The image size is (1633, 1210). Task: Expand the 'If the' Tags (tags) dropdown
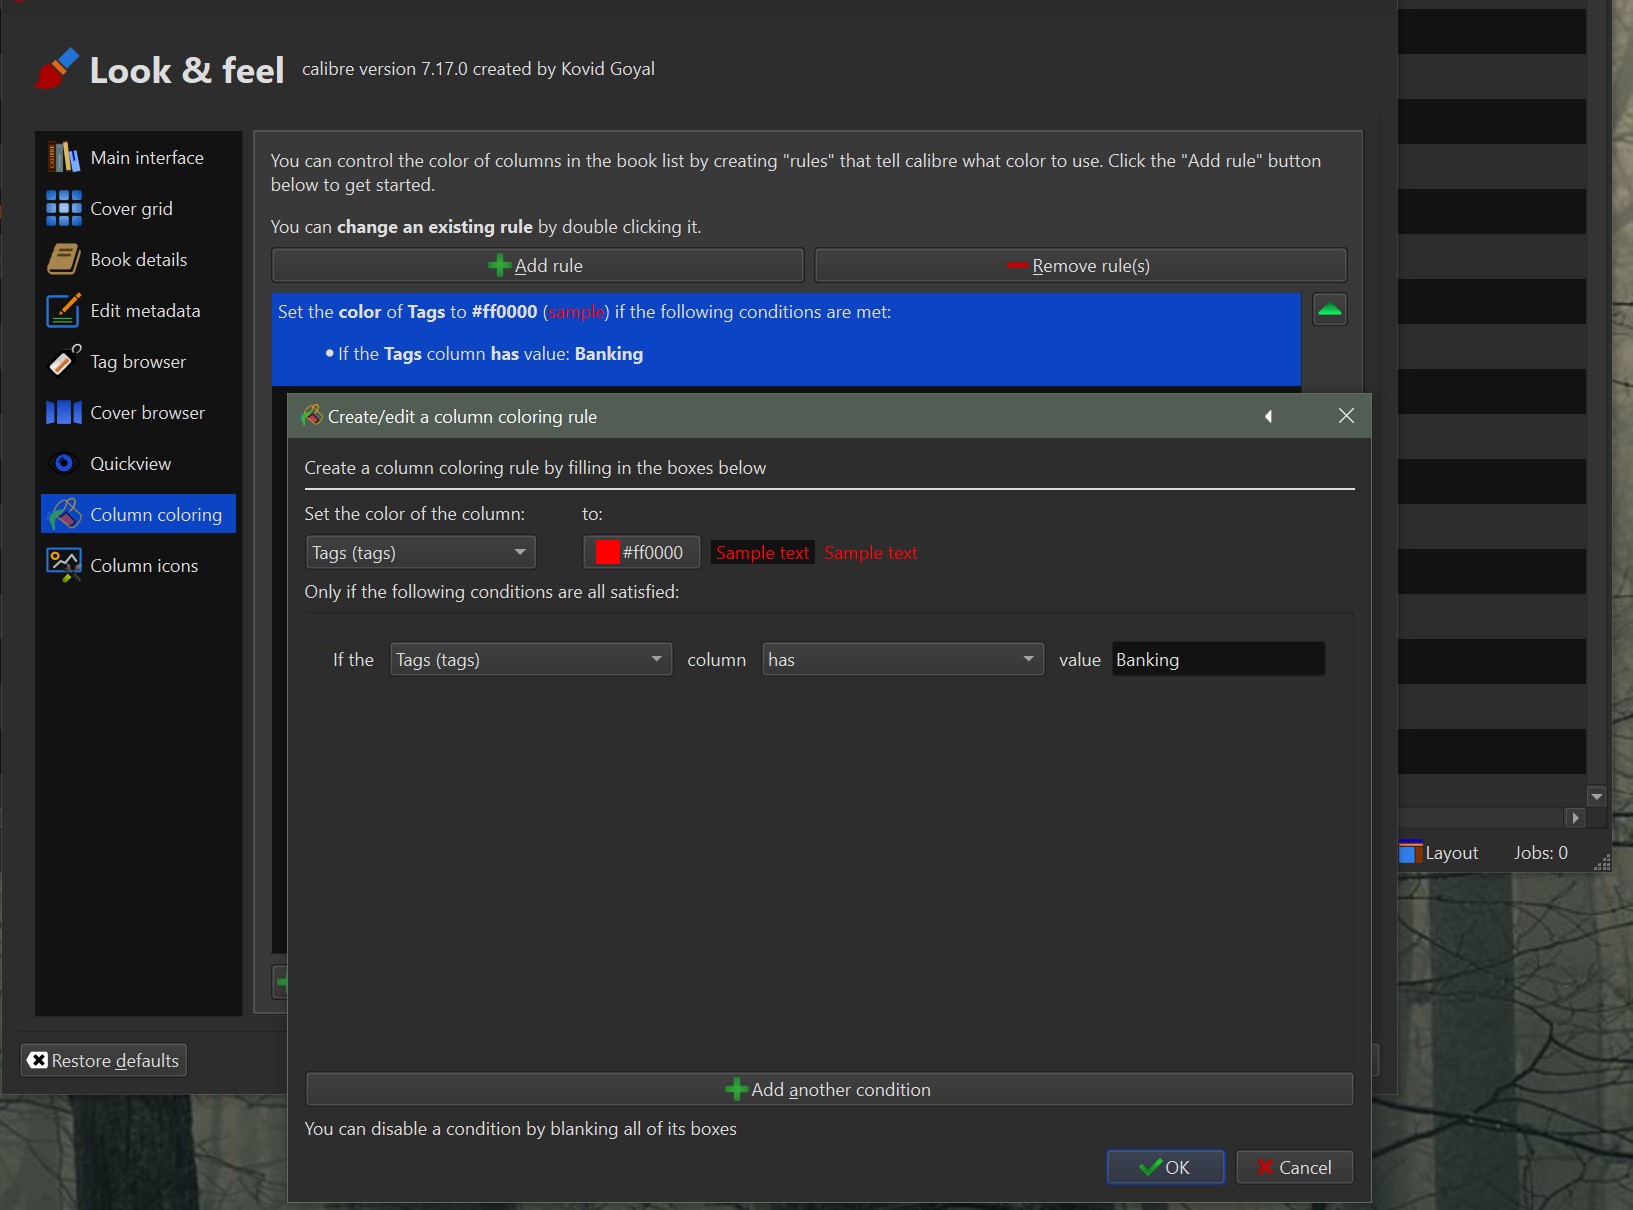tap(530, 660)
